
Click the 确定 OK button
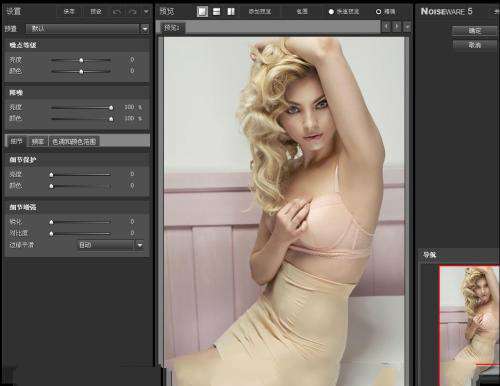click(x=475, y=31)
